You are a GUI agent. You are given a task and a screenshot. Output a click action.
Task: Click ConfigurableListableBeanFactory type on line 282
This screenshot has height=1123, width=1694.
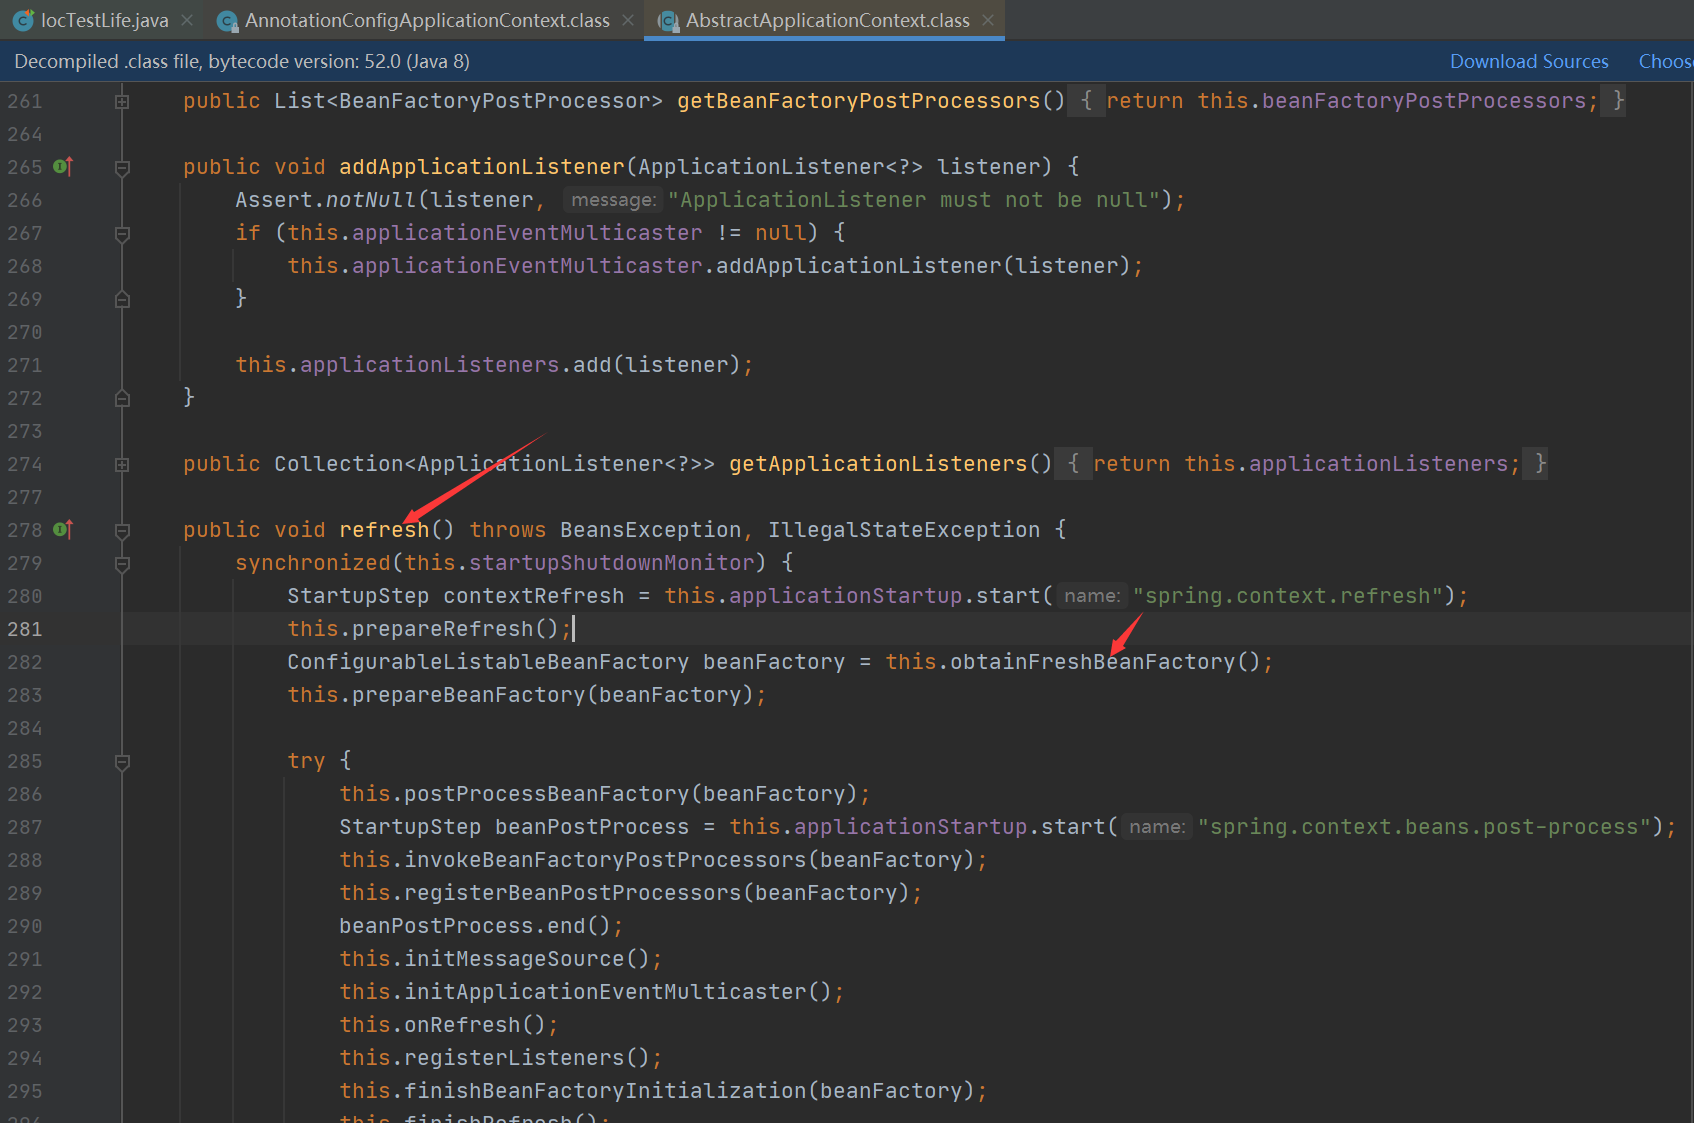click(x=488, y=662)
